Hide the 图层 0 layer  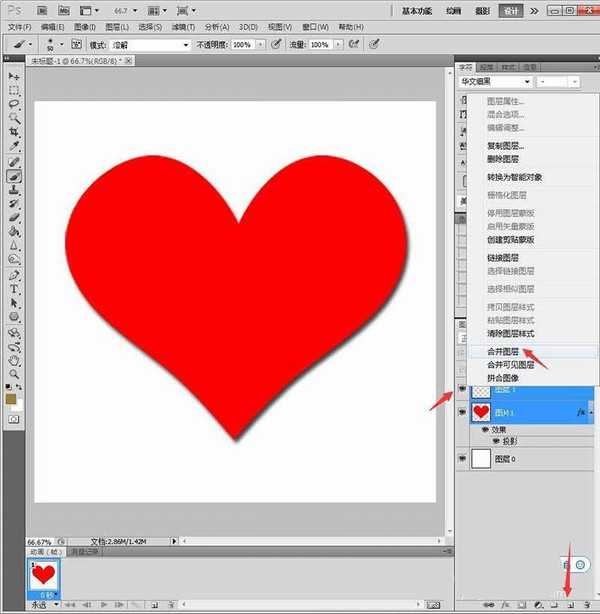click(462, 458)
